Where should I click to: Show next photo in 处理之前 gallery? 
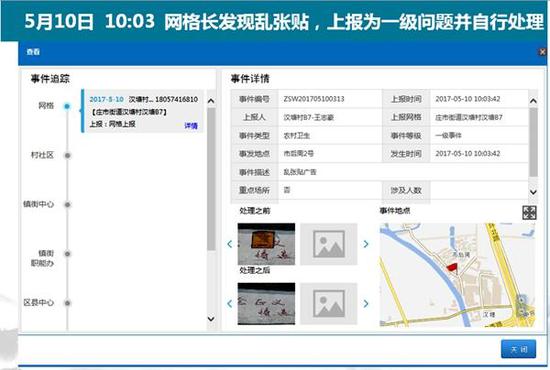pos(366,244)
